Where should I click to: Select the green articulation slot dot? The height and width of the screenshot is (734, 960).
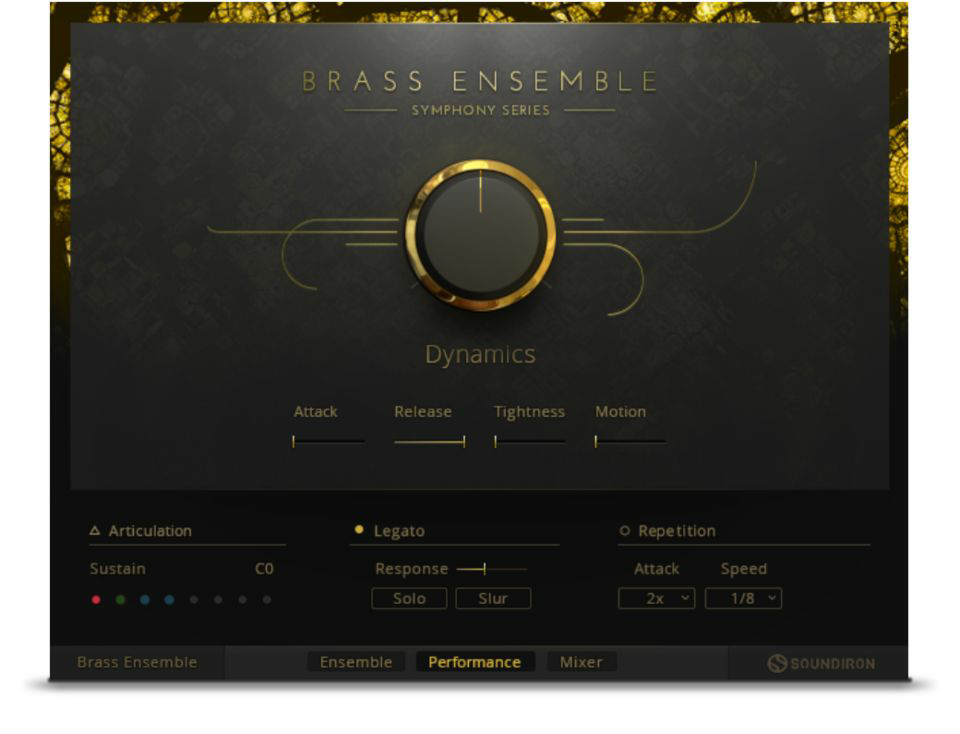click(x=121, y=600)
